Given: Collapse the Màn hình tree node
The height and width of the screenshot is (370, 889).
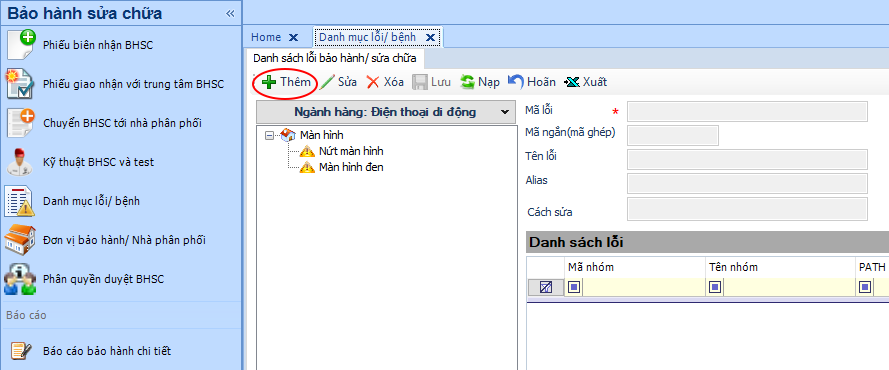Looking at the screenshot, I should (x=269, y=135).
